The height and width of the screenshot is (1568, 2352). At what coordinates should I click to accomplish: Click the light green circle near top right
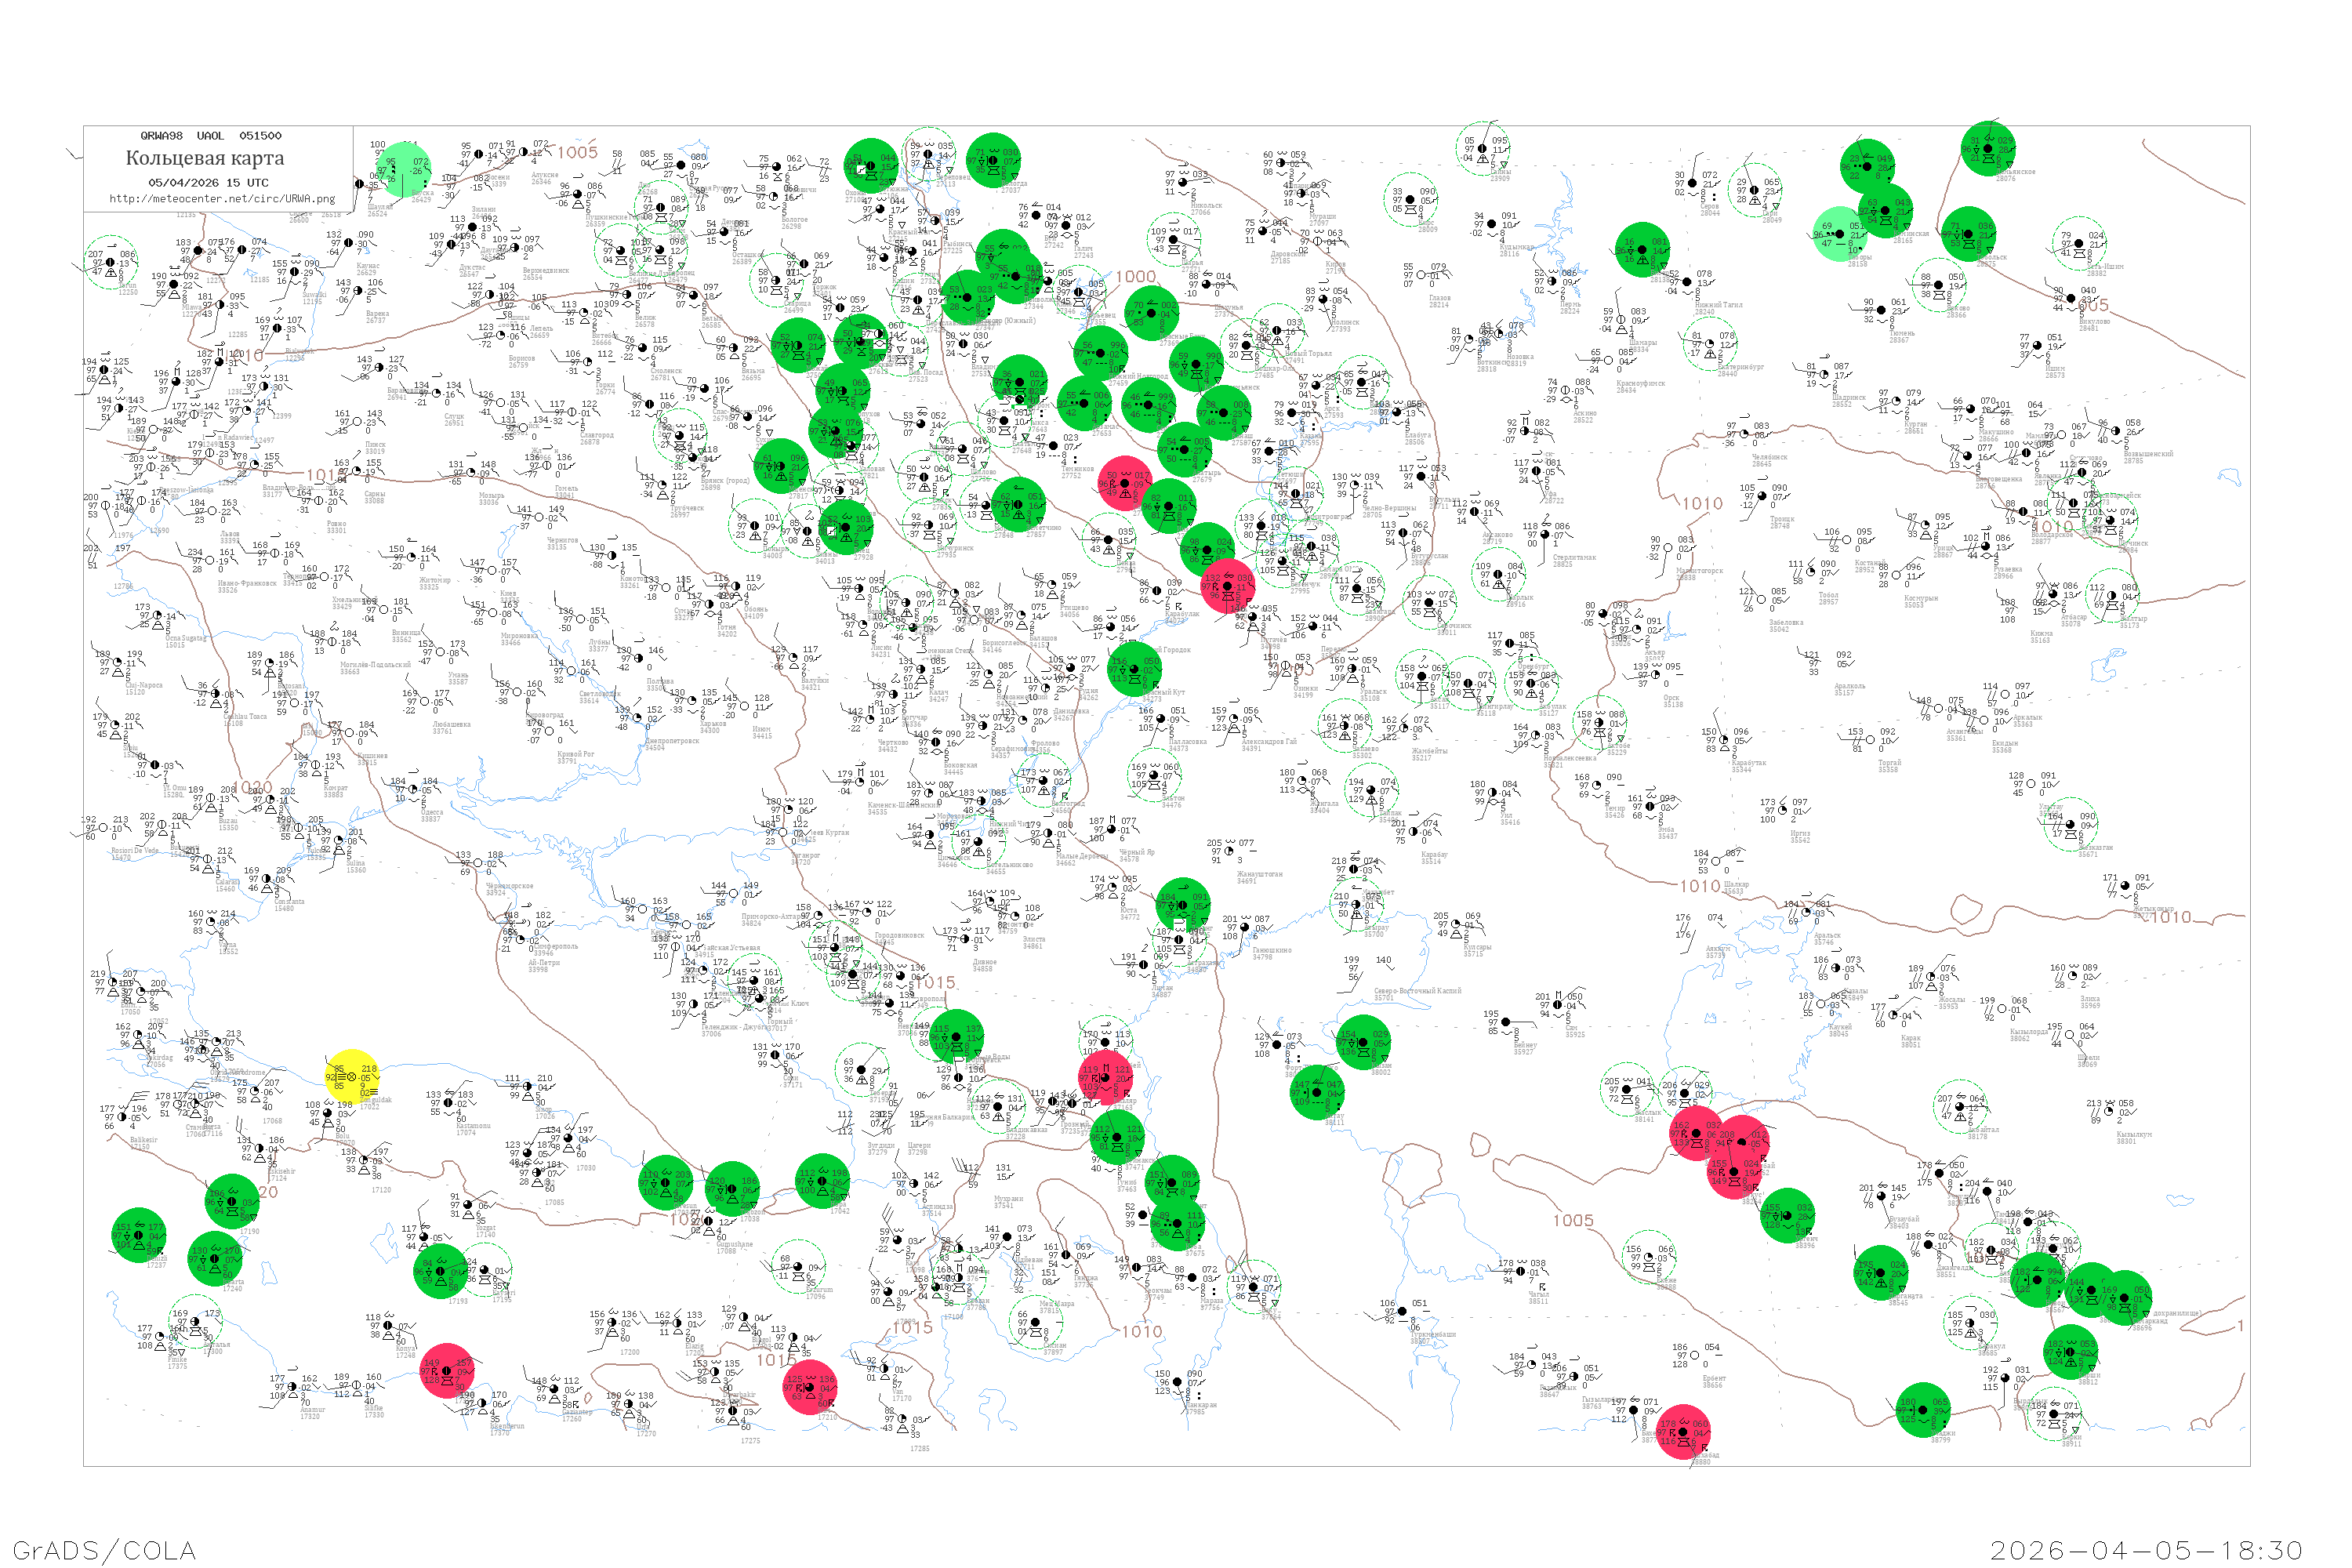point(1840,234)
